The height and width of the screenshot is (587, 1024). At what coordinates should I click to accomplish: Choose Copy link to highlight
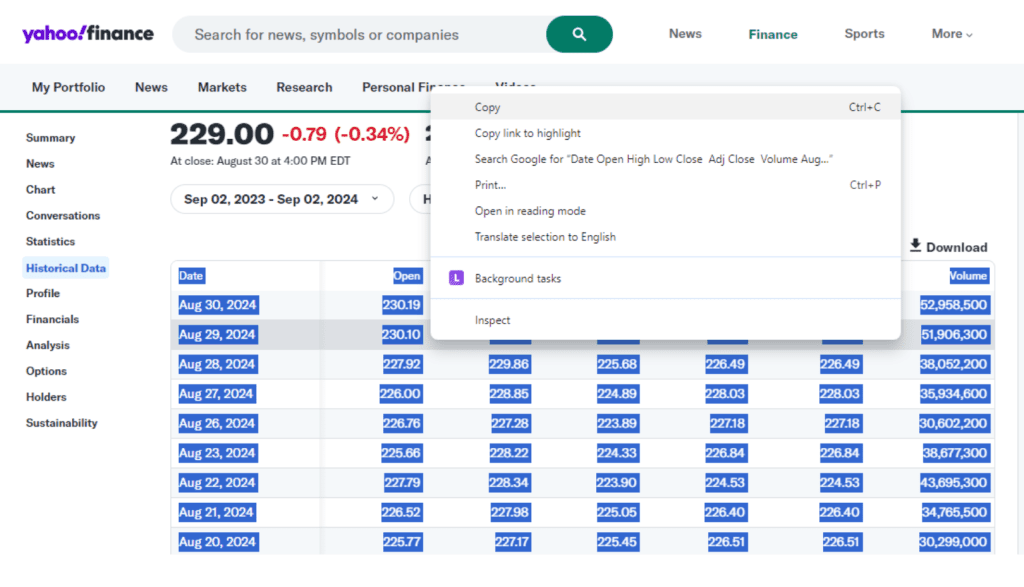tap(527, 133)
